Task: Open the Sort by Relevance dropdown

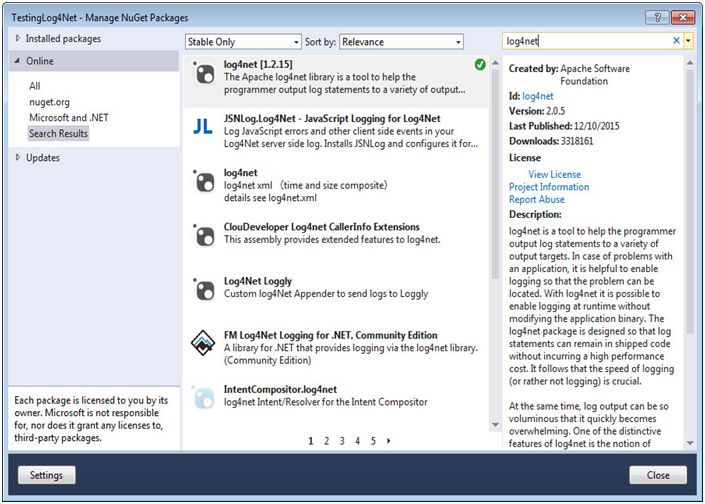Action: [x=401, y=42]
